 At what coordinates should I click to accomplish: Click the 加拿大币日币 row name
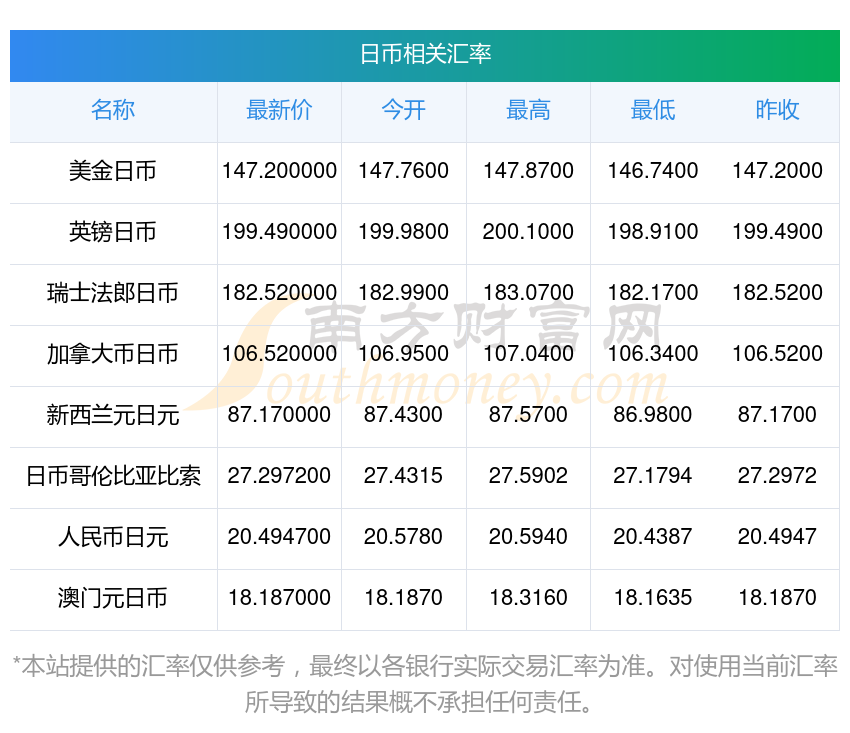(x=113, y=354)
